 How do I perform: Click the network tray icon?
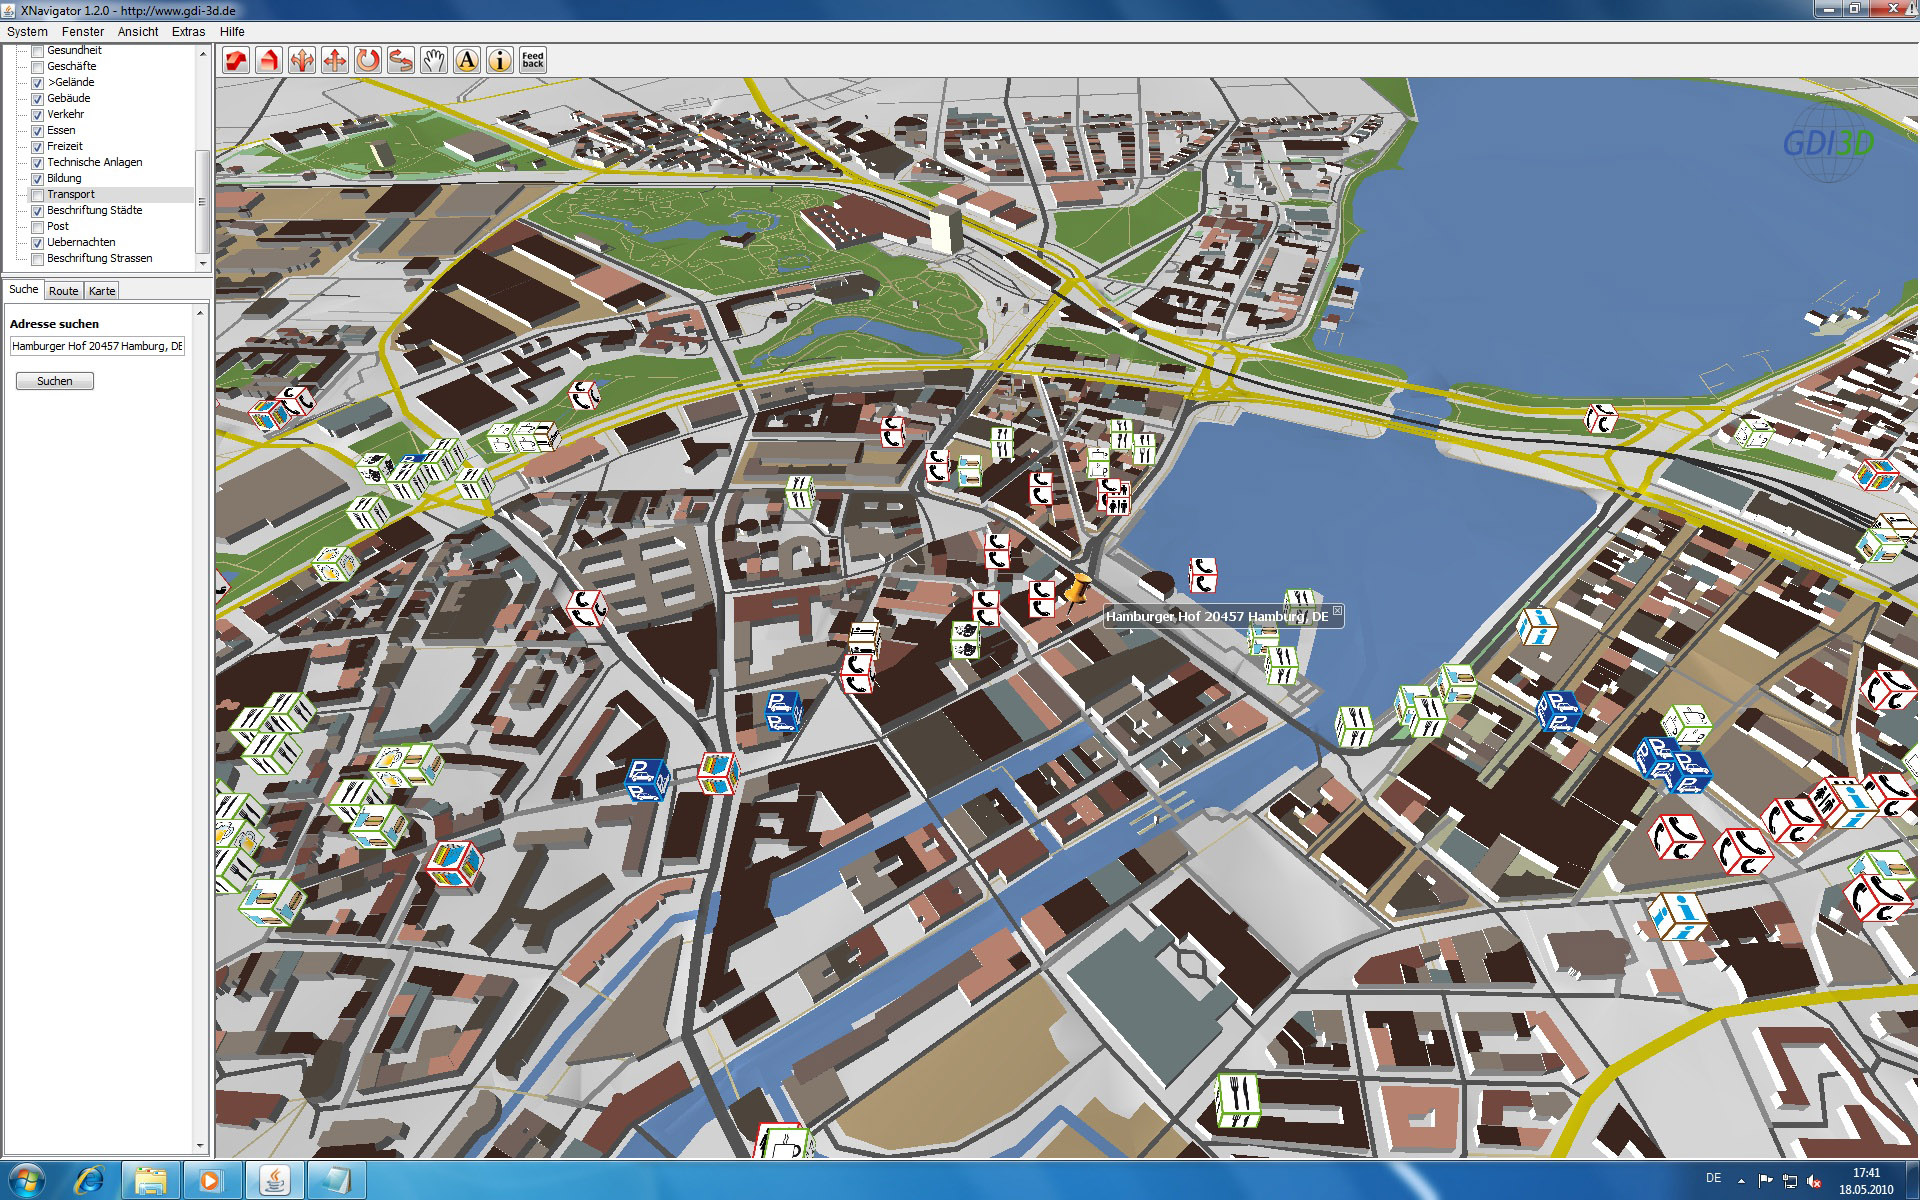[x=1790, y=1181]
